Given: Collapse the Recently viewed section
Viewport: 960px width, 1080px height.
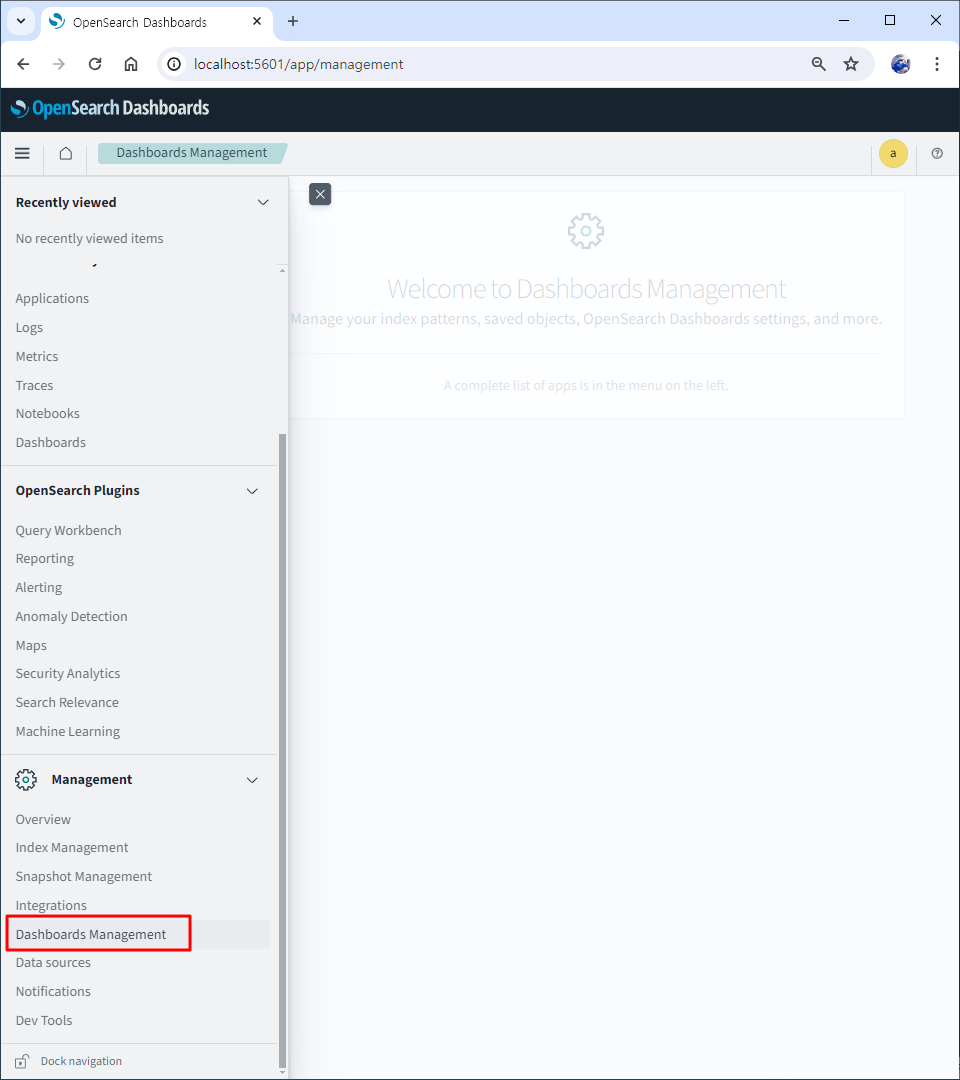Looking at the screenshot, I should [263, 202].
